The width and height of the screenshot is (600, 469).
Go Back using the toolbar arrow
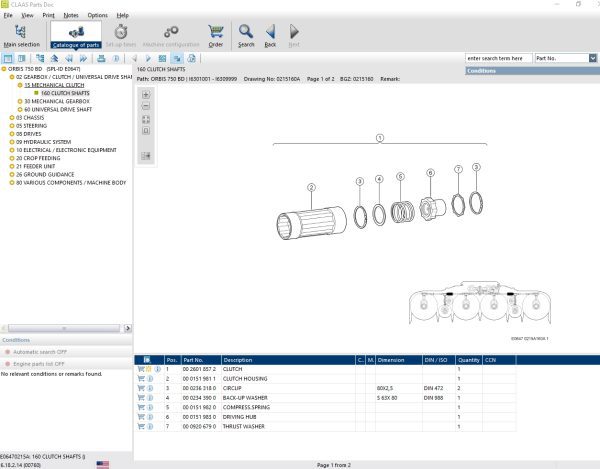[x=270, y=33]
